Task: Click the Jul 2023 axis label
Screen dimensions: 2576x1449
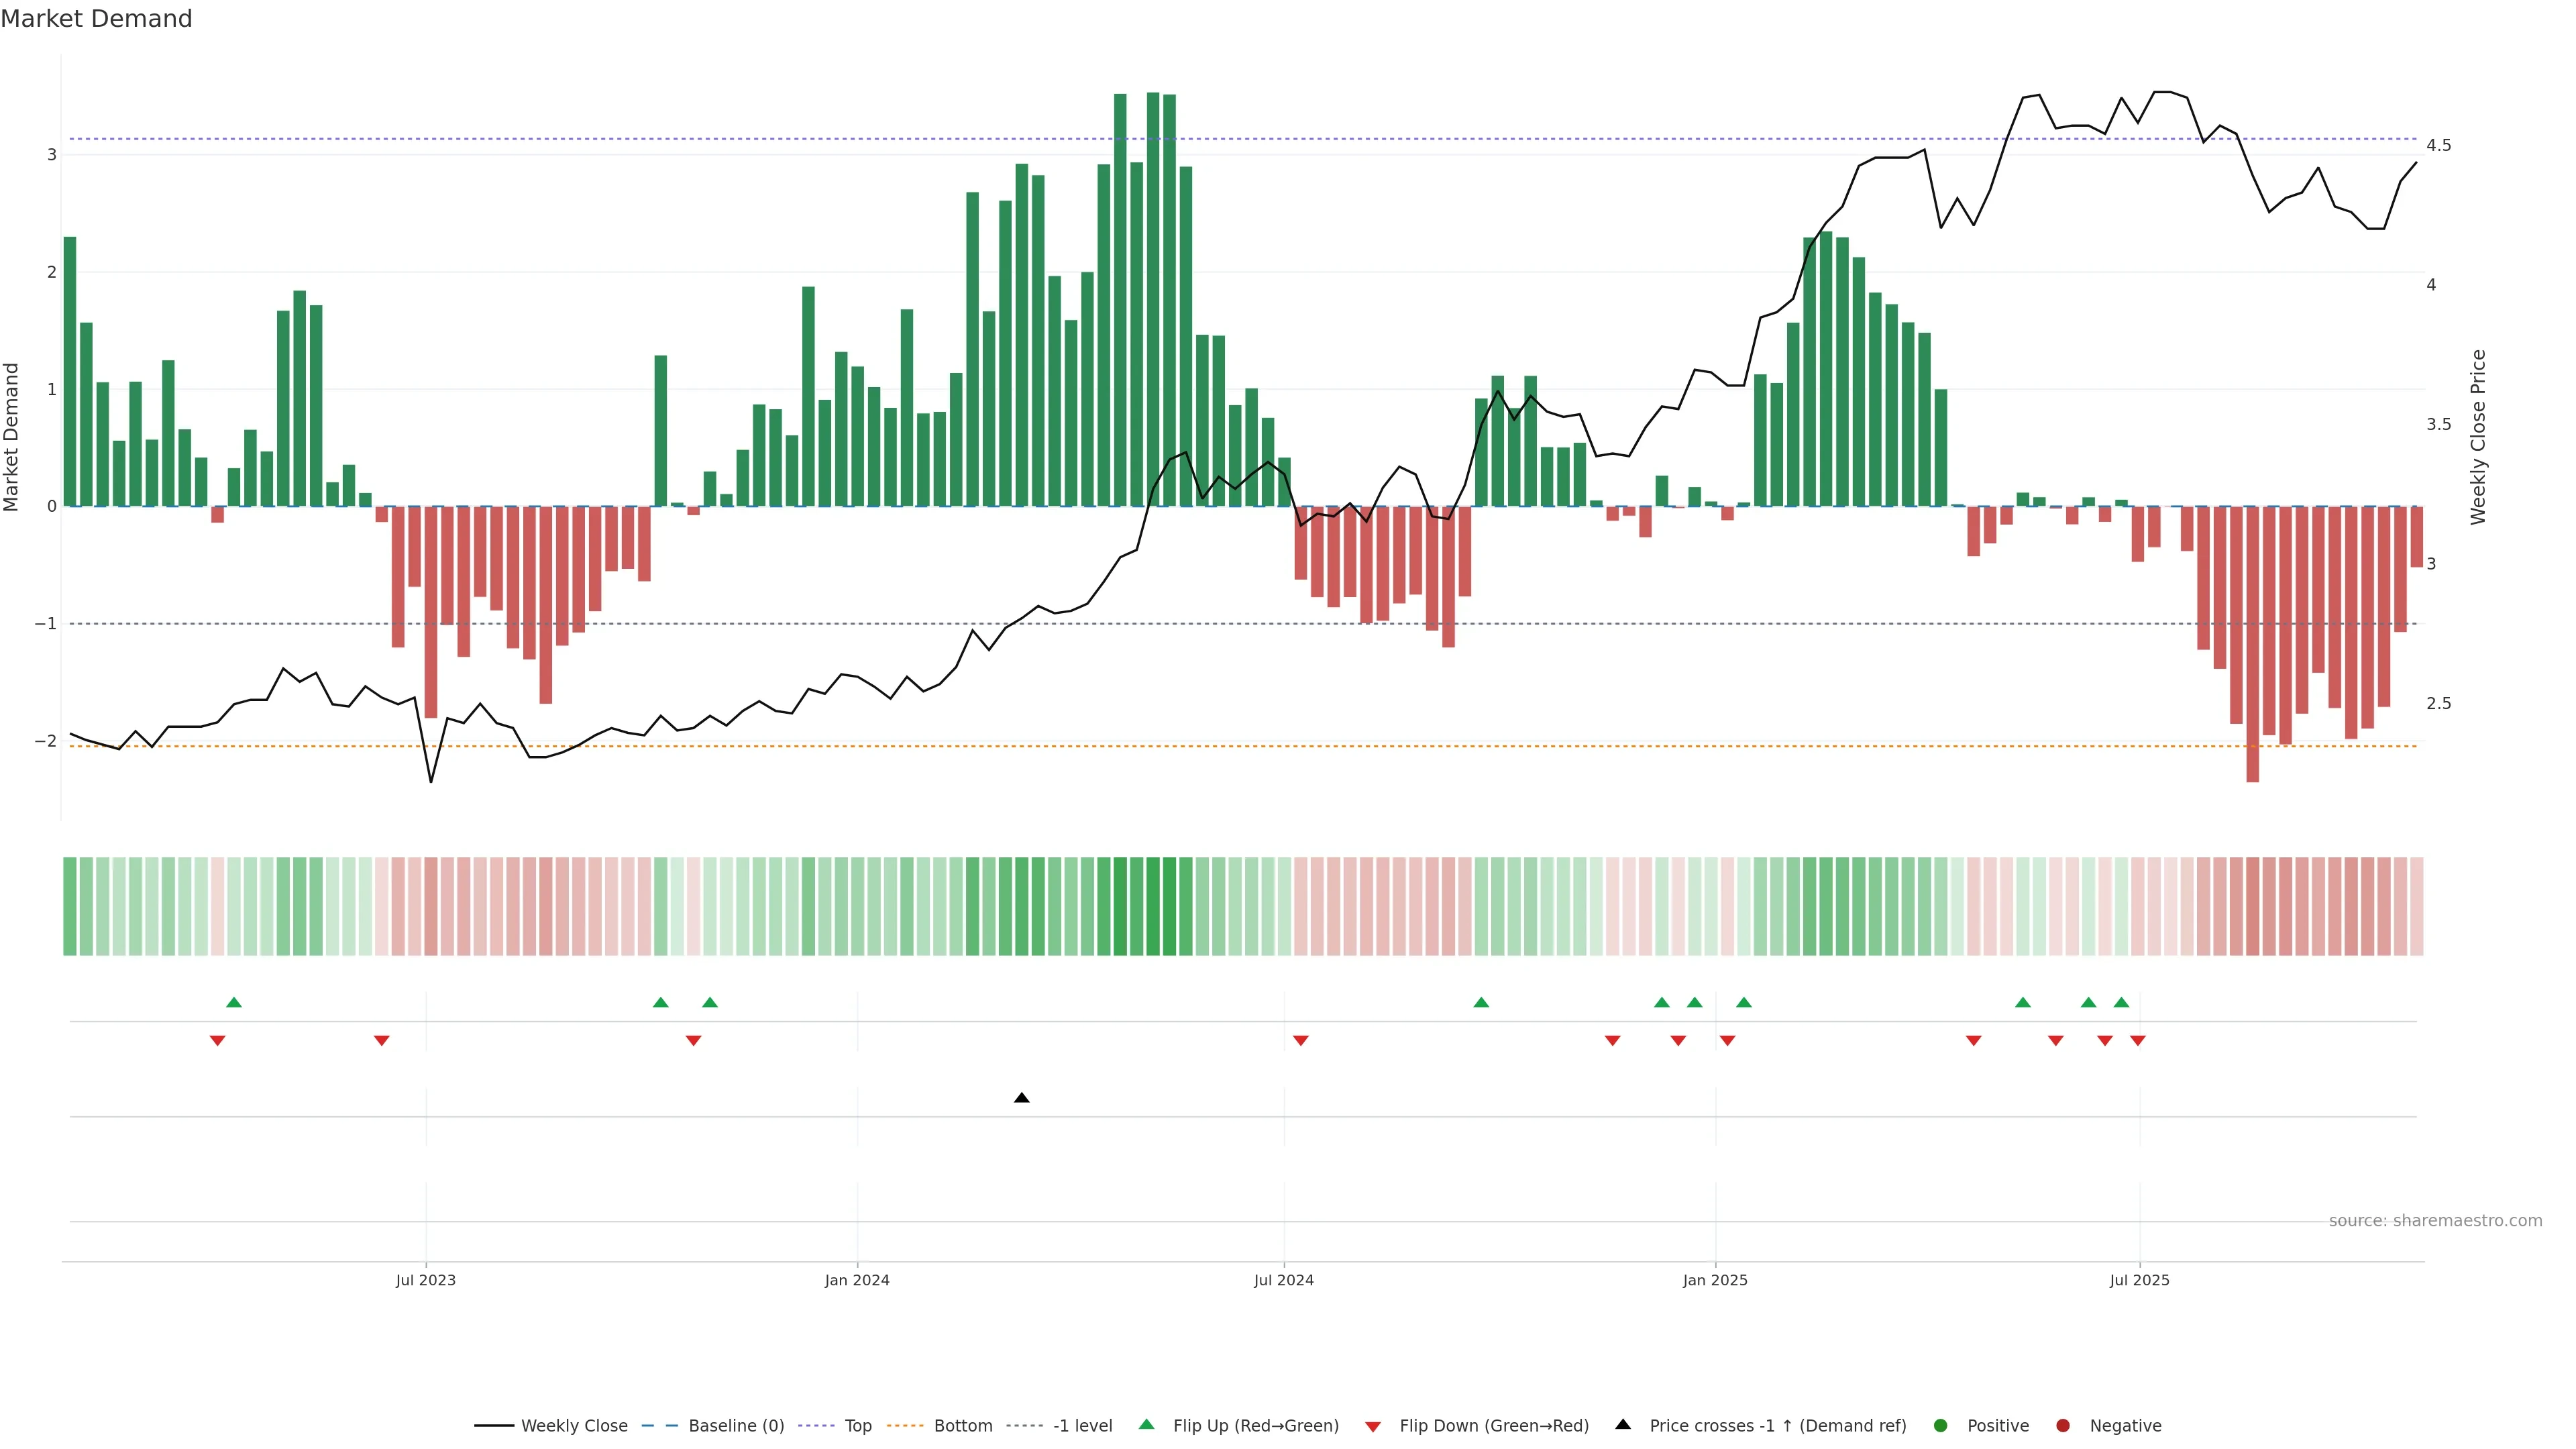Action: click(425, 1280)
